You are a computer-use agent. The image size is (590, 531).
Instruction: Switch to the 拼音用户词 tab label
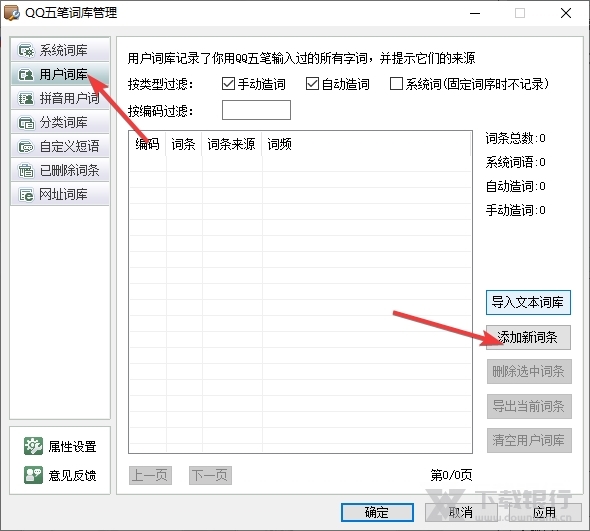70,99
